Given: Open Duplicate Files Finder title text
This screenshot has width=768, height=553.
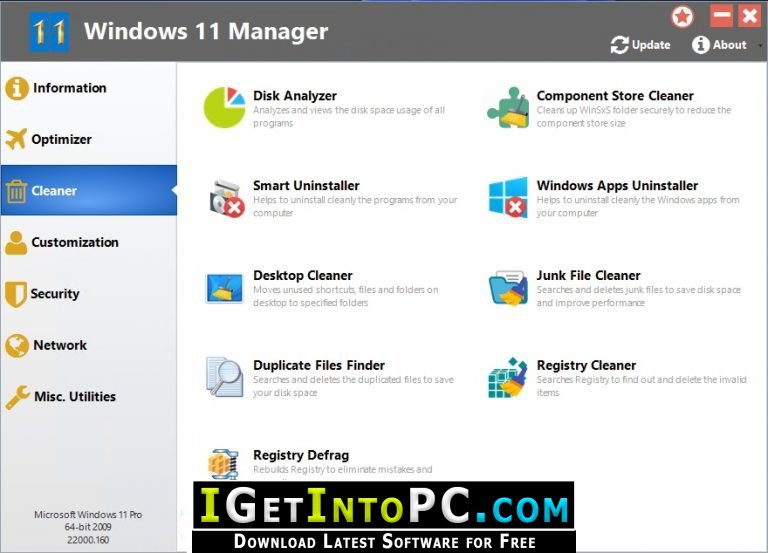Looking at the screenshot, I should pyautogui.click(x=319, y=365).
